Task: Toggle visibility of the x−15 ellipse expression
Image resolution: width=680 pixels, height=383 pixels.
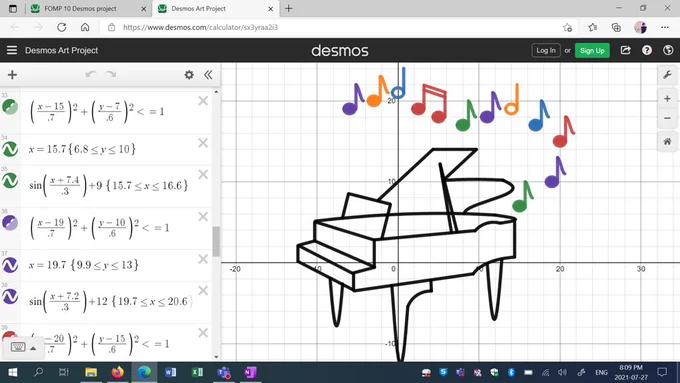Action: (x=10, y=107)
